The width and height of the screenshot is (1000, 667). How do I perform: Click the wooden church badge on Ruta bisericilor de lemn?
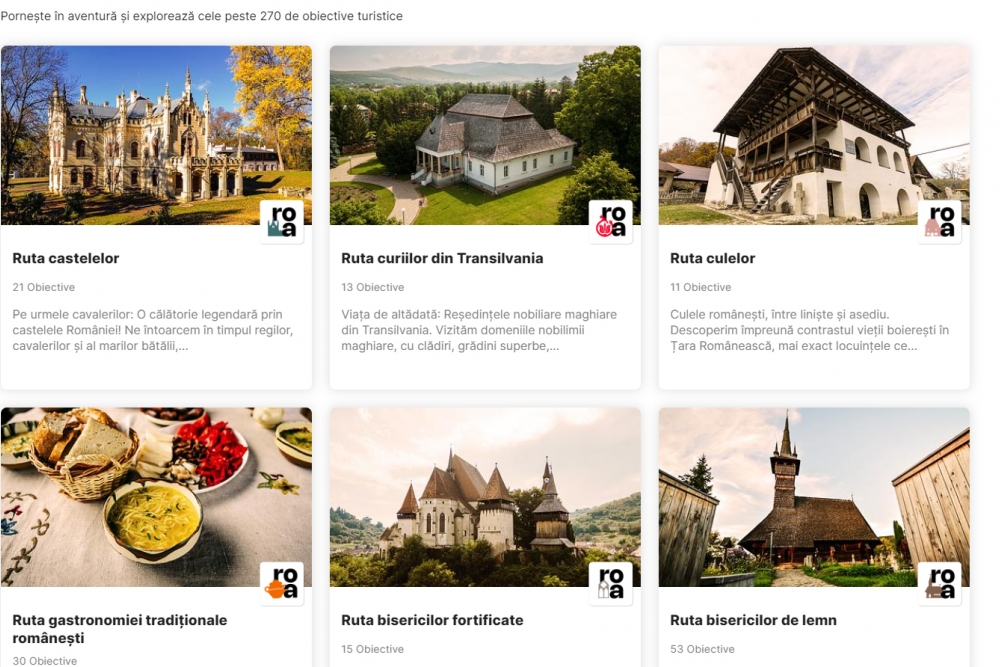939,583
